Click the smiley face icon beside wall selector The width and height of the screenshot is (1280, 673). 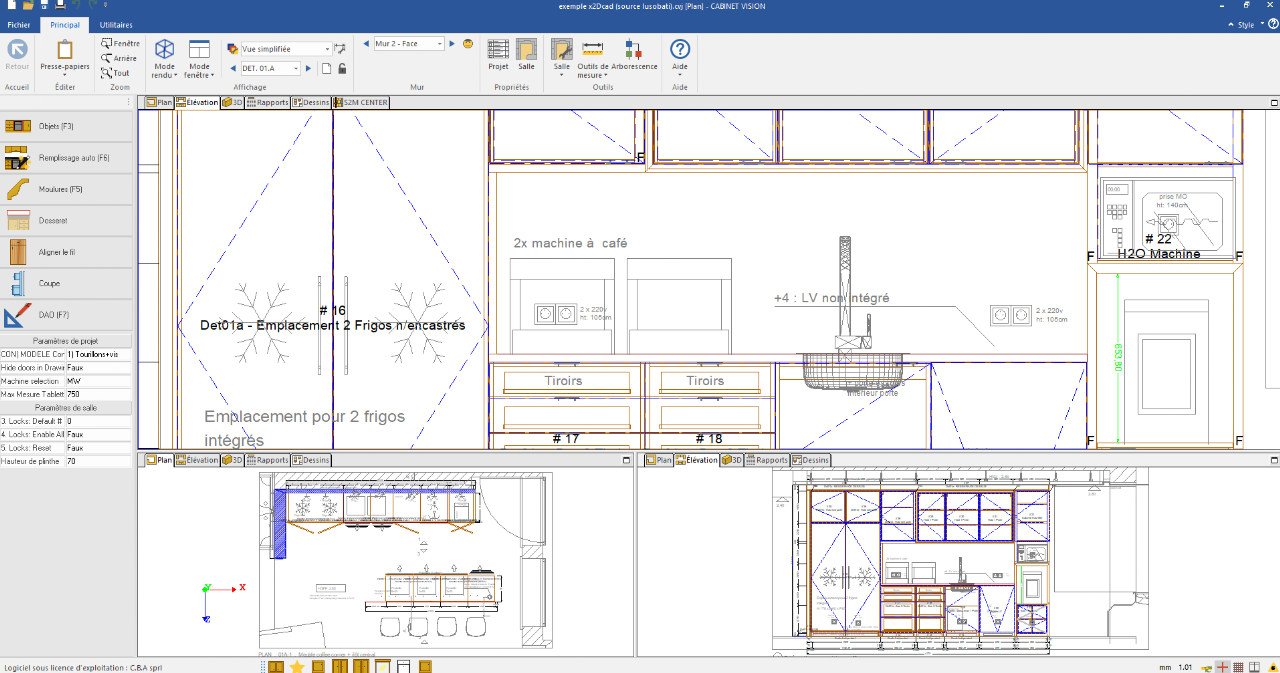point(468,44)
